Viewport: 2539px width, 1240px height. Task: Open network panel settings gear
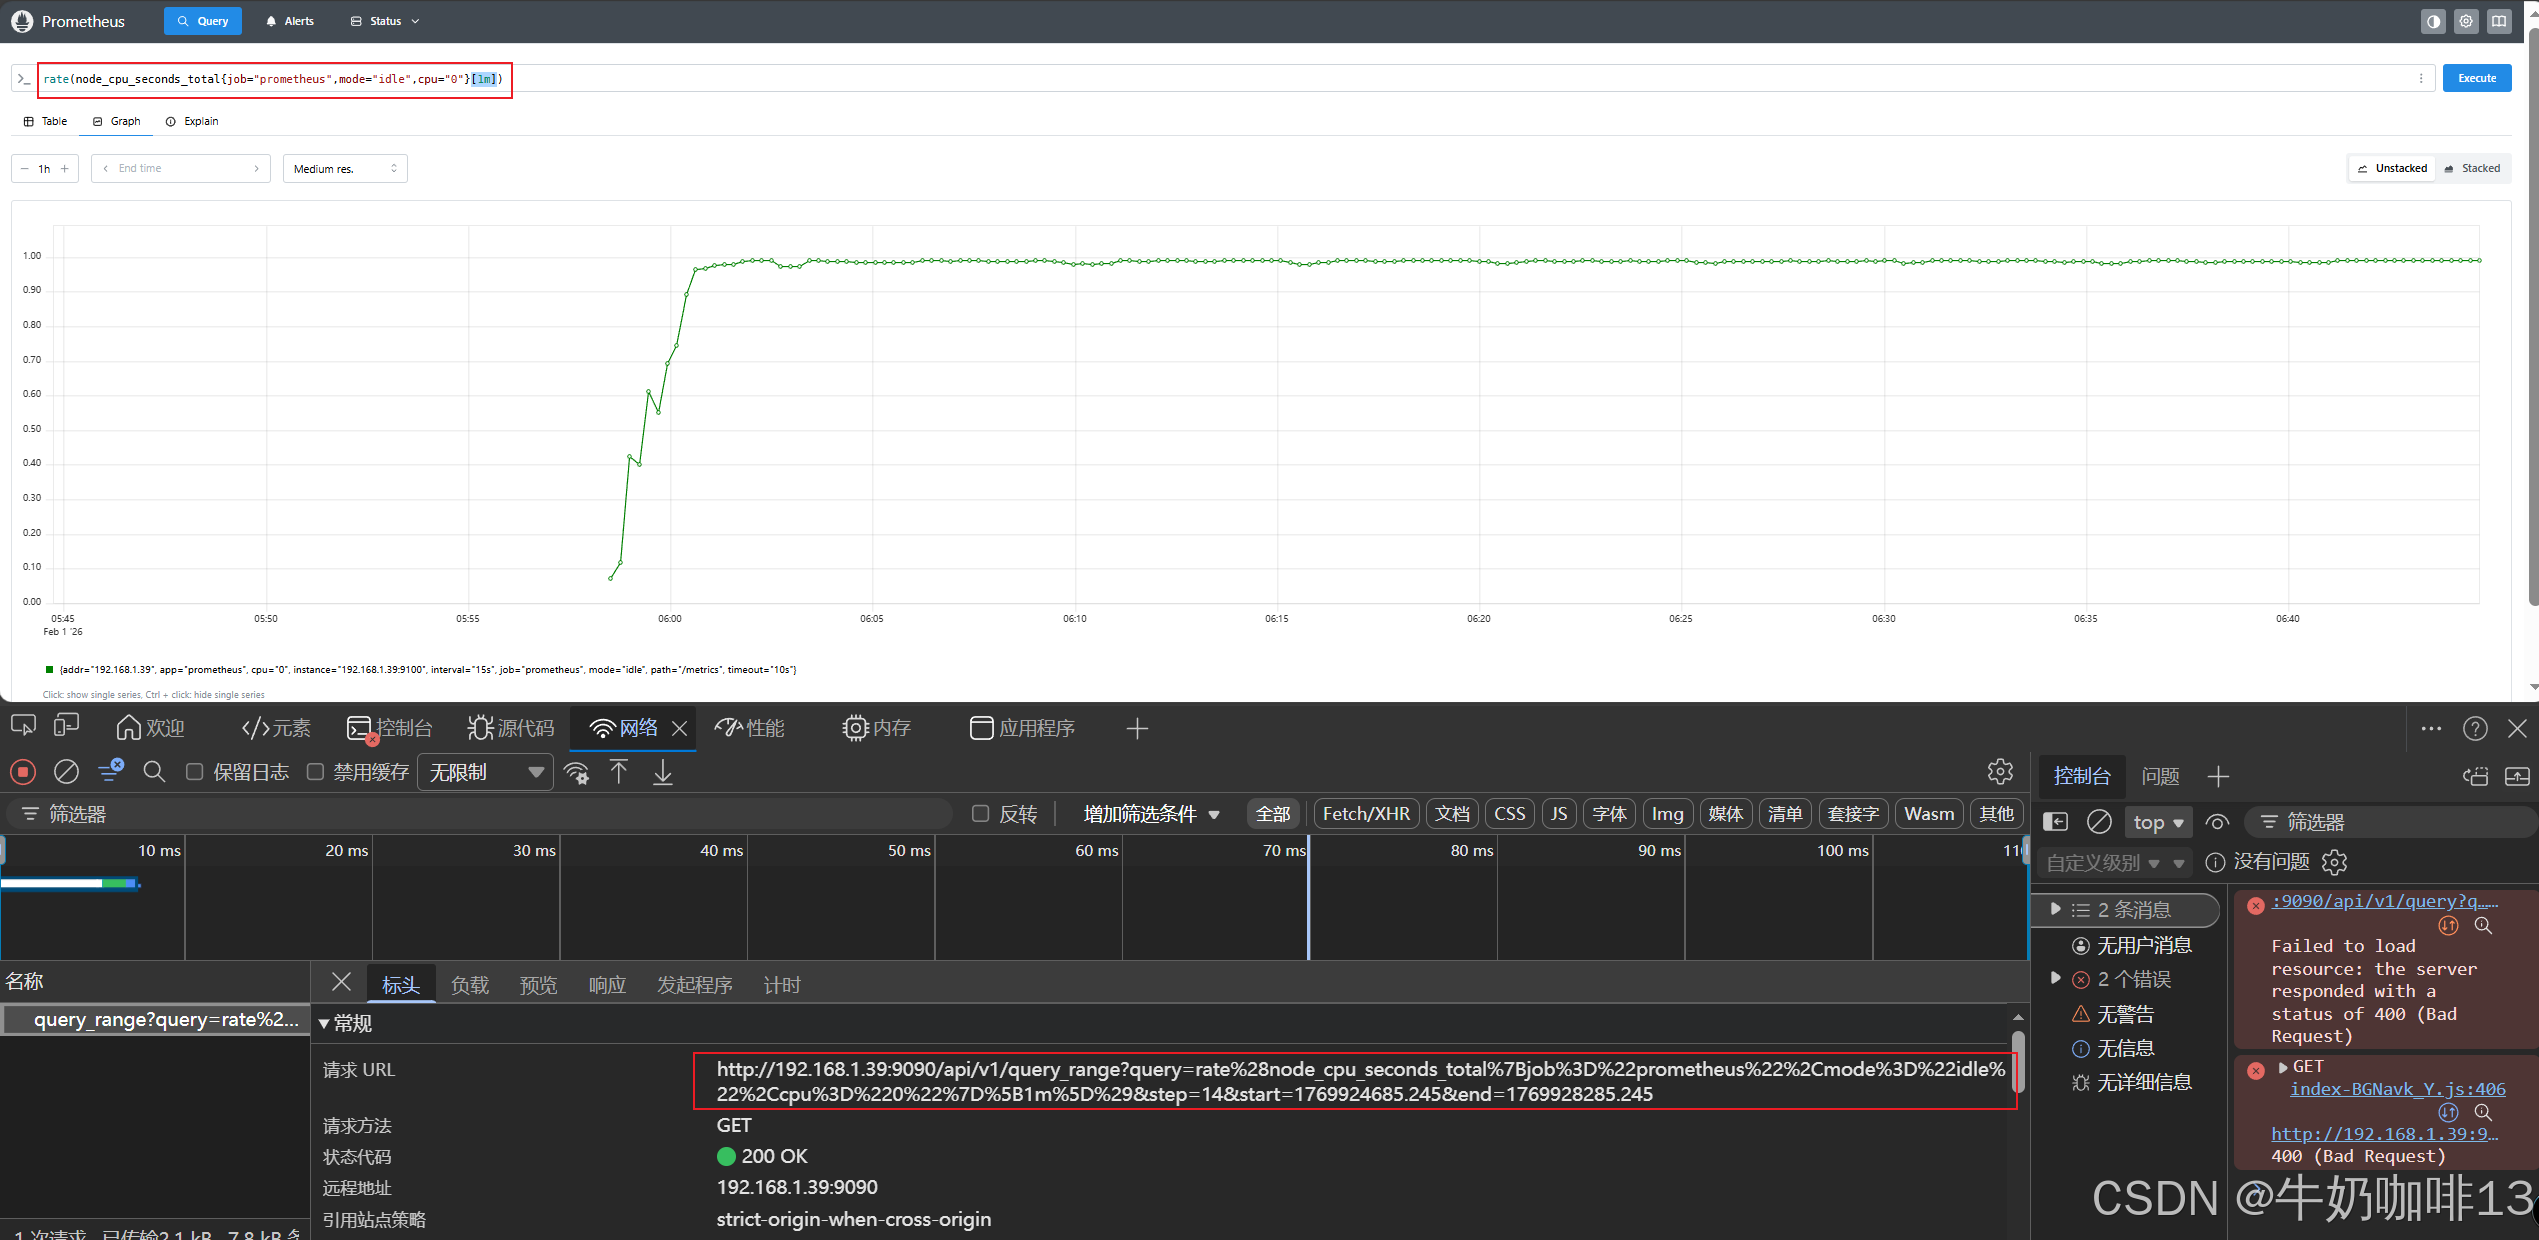[2000, 771]
